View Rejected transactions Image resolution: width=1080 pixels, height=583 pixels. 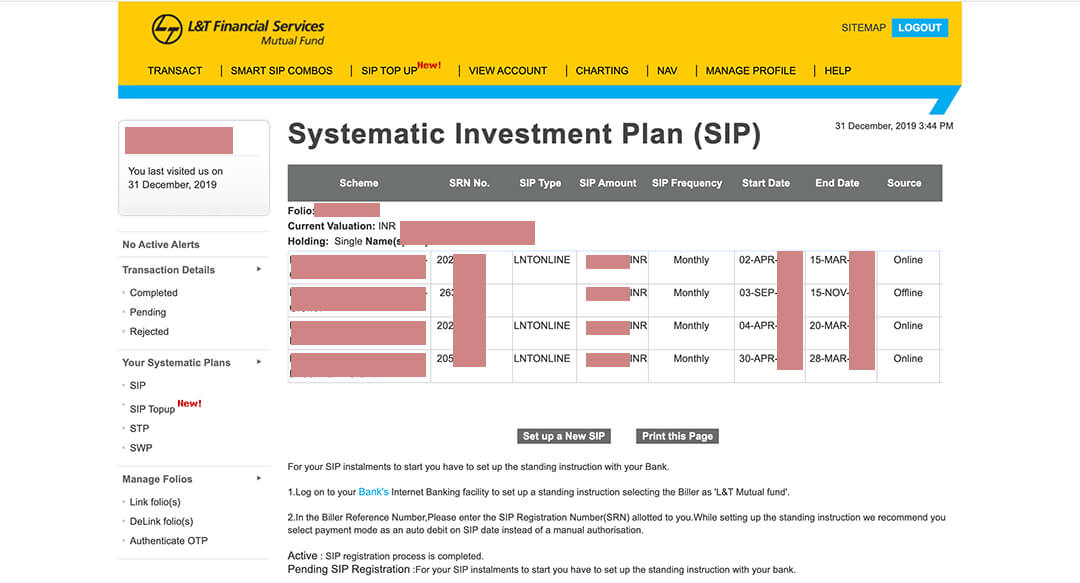tap(149, 331)
